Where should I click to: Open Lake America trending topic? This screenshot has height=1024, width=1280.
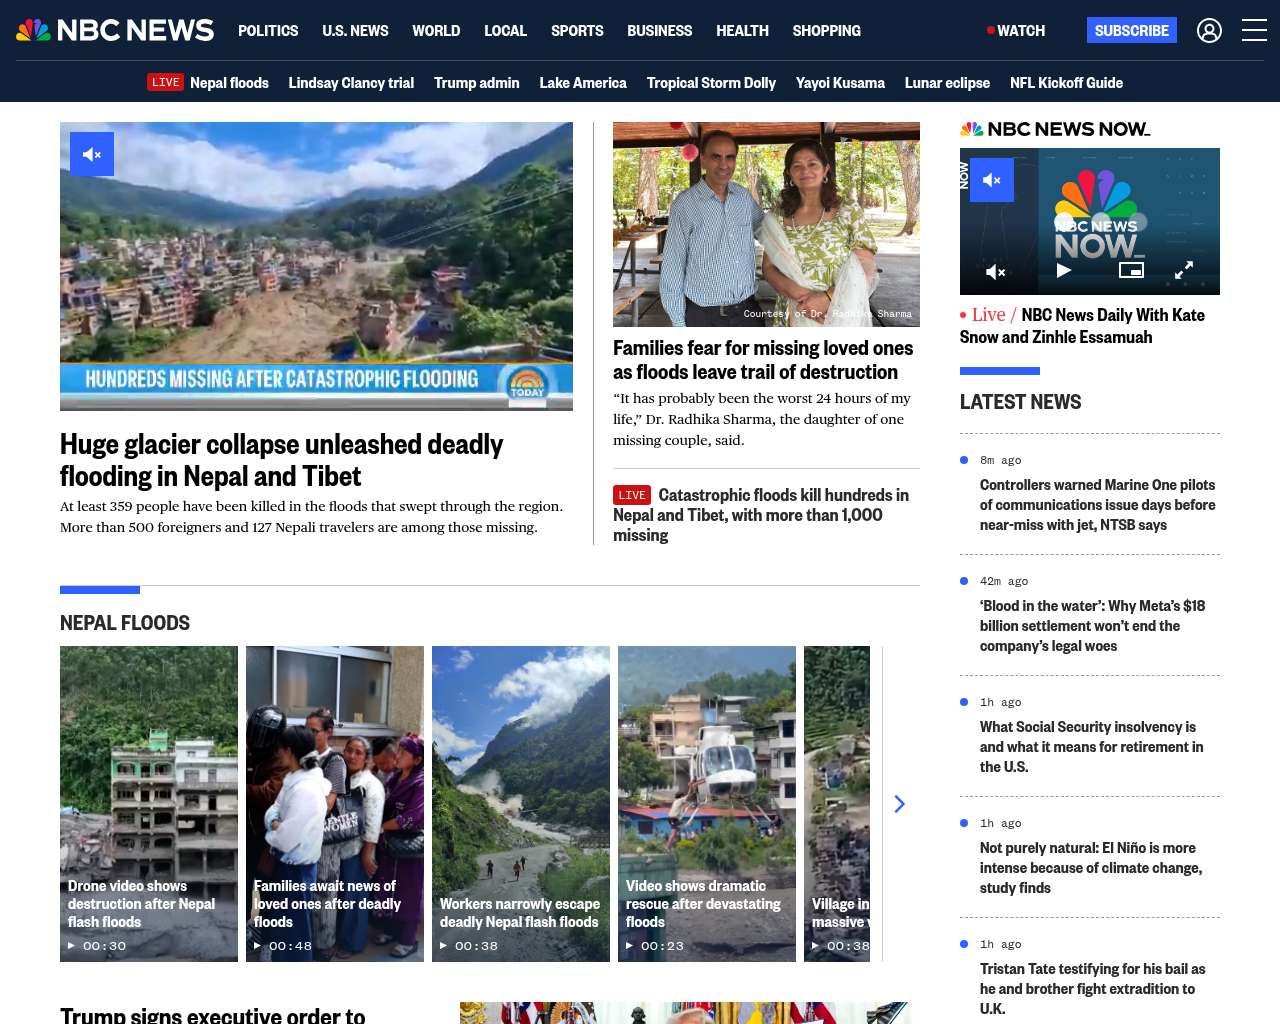pyautogui.click(x=583, y=83)
